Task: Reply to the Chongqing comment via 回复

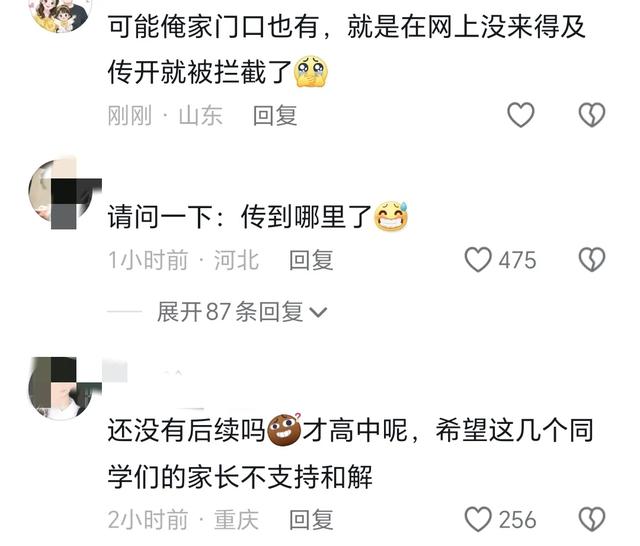Action: pos(311,519)
